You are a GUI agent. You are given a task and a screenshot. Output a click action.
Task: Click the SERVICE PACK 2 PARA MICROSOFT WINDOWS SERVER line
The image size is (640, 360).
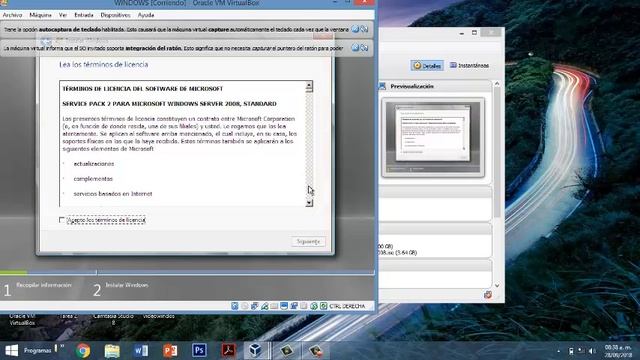pyautogui.click(x=169, y=104)
